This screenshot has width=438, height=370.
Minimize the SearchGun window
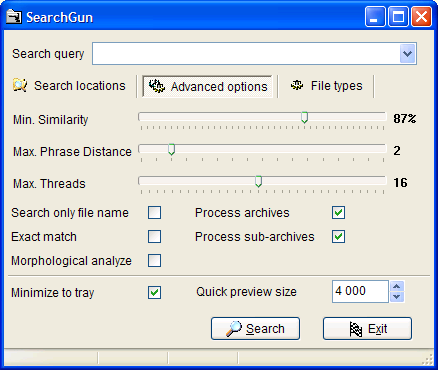click(375, 17)
